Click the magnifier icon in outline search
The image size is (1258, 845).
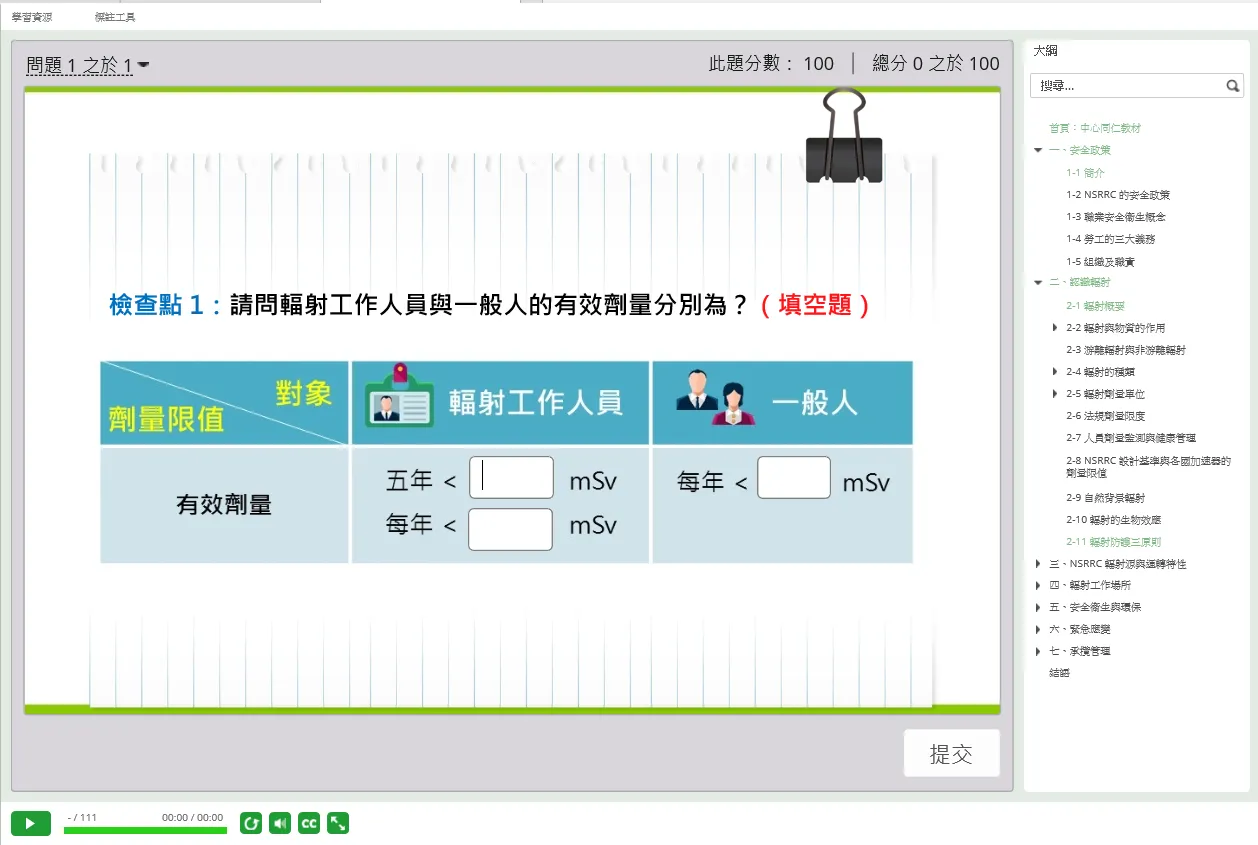click(1233, 86)
